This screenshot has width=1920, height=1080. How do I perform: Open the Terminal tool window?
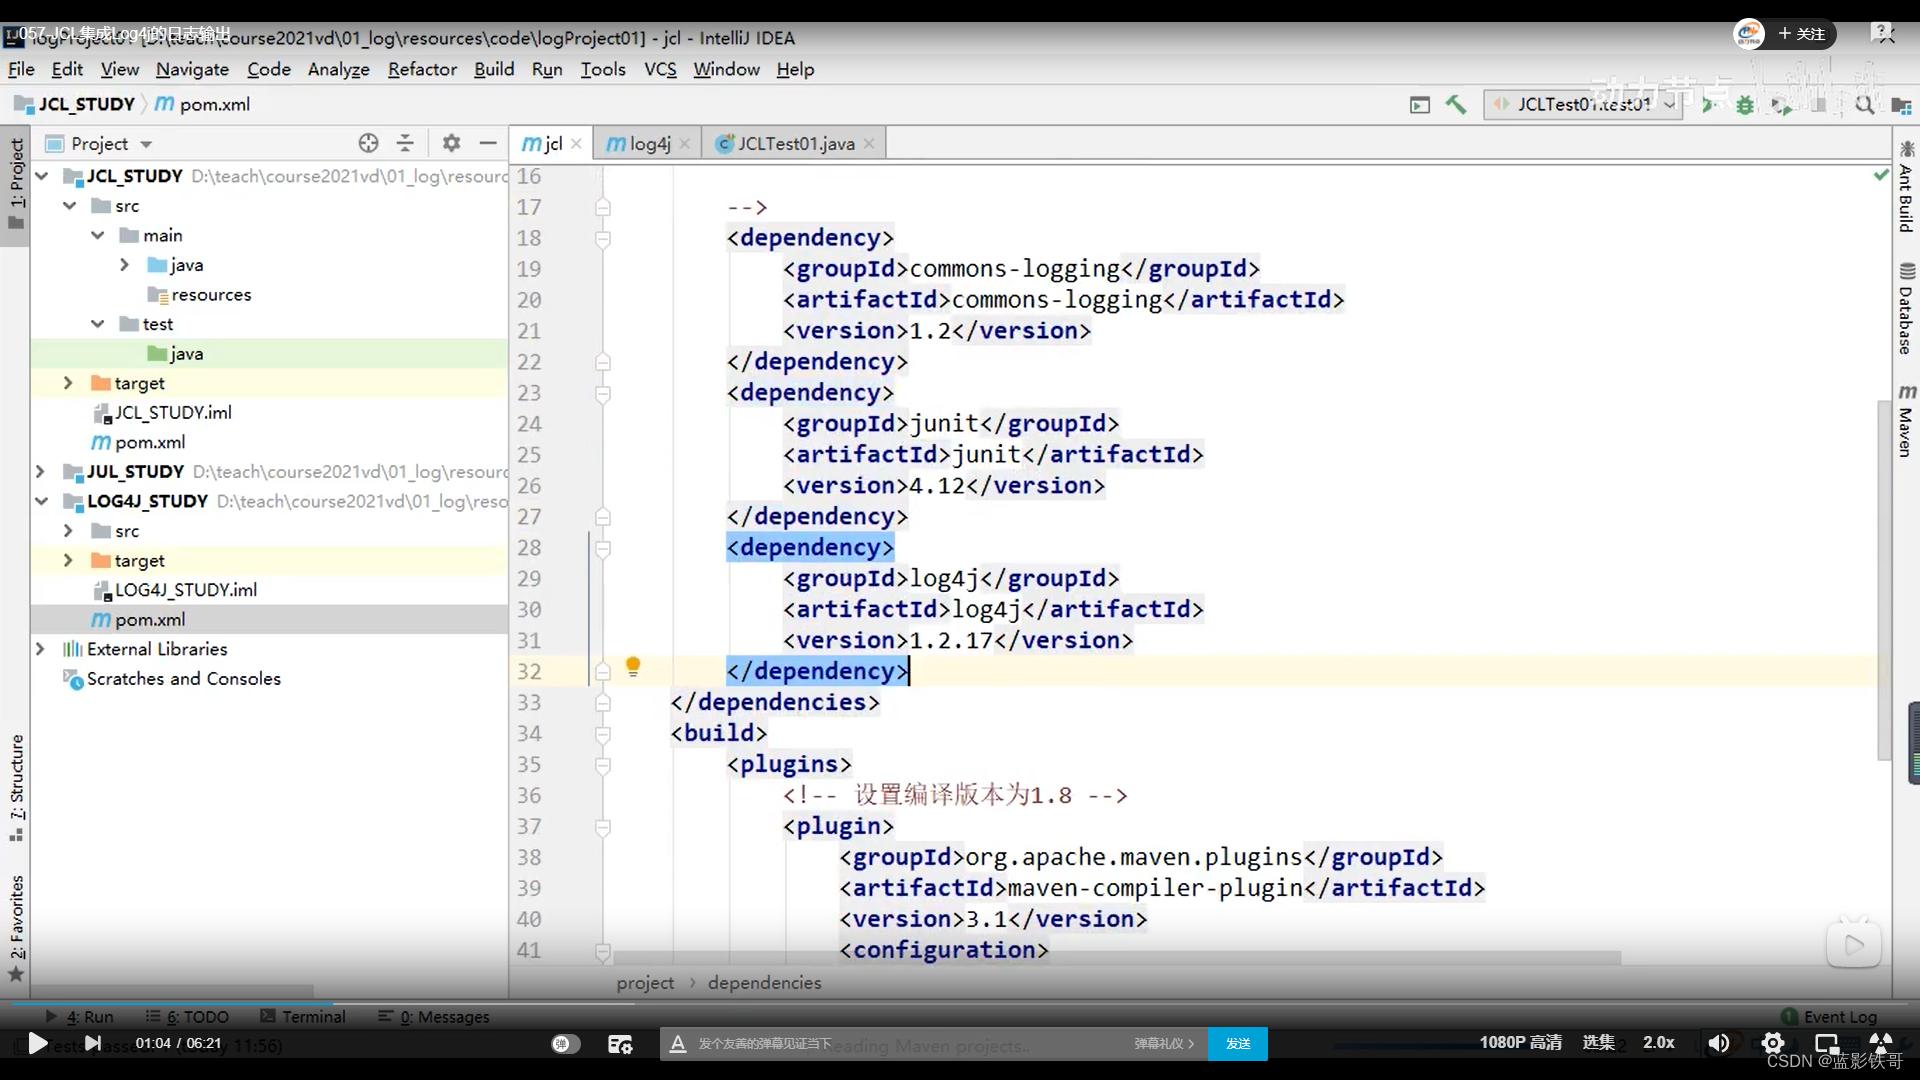[303, 1016]
